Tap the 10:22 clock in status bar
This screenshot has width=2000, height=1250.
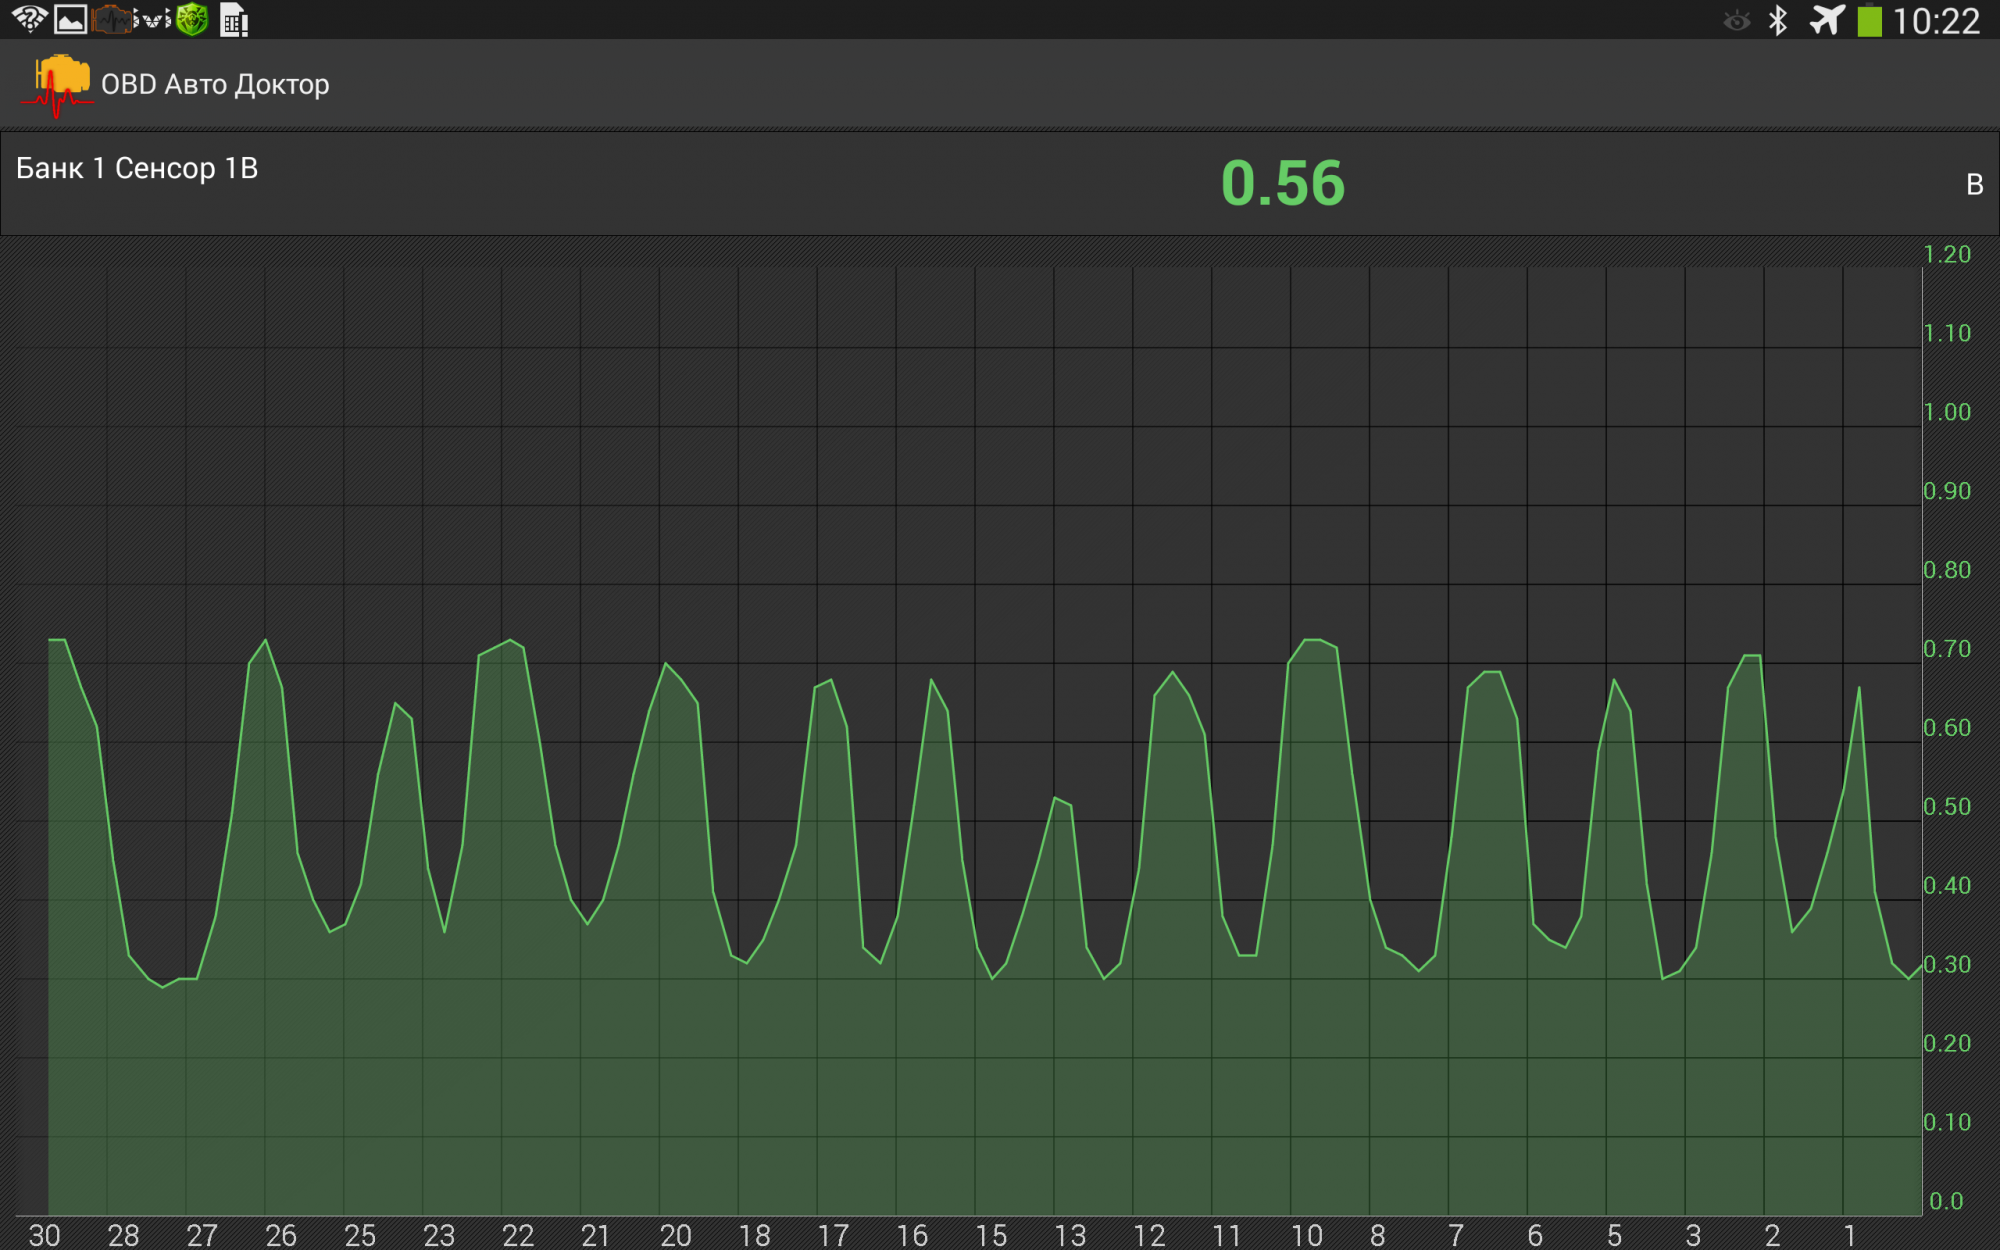1936,21
